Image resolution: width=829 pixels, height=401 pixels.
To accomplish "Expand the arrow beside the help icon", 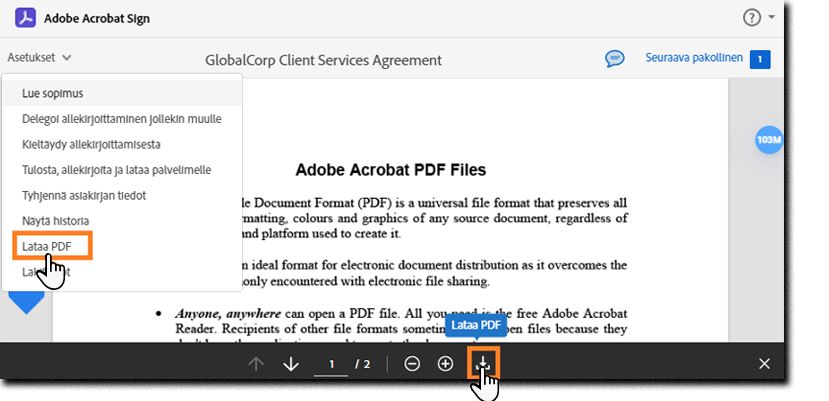I will (x=771, y=17).
